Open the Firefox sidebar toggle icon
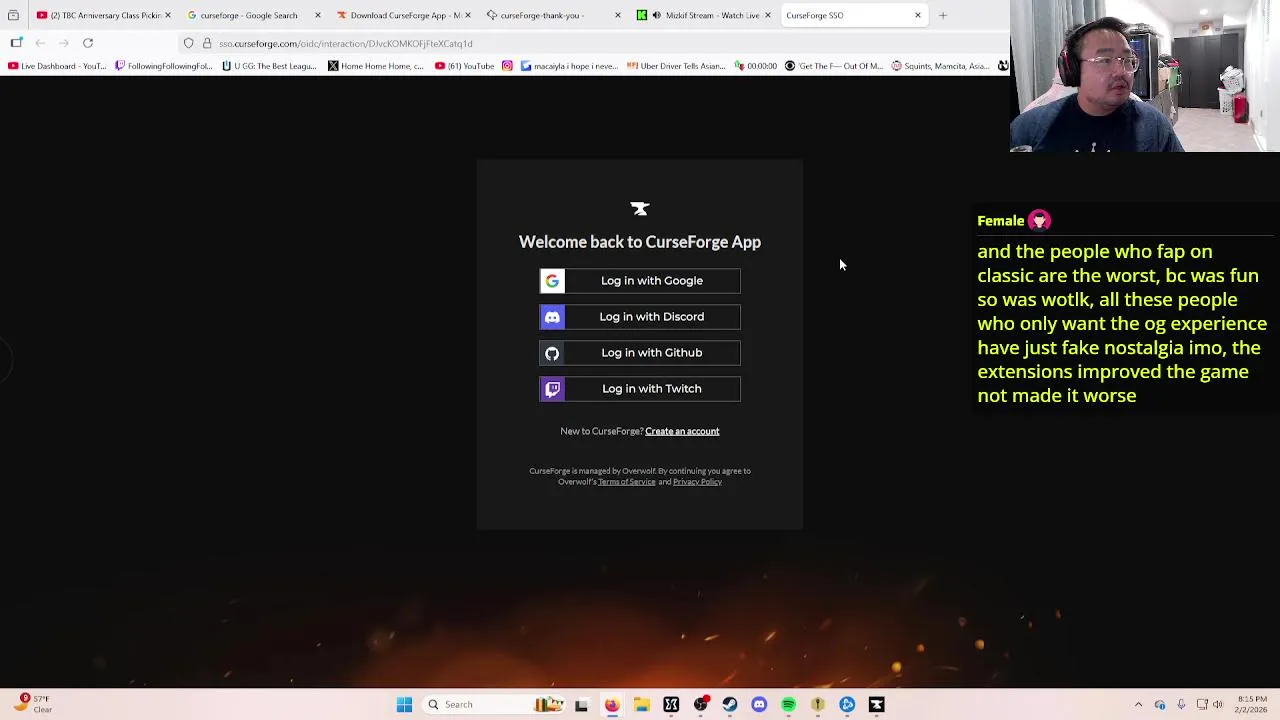The height and width of the screenshot is (720, 1280). point(16,43)
